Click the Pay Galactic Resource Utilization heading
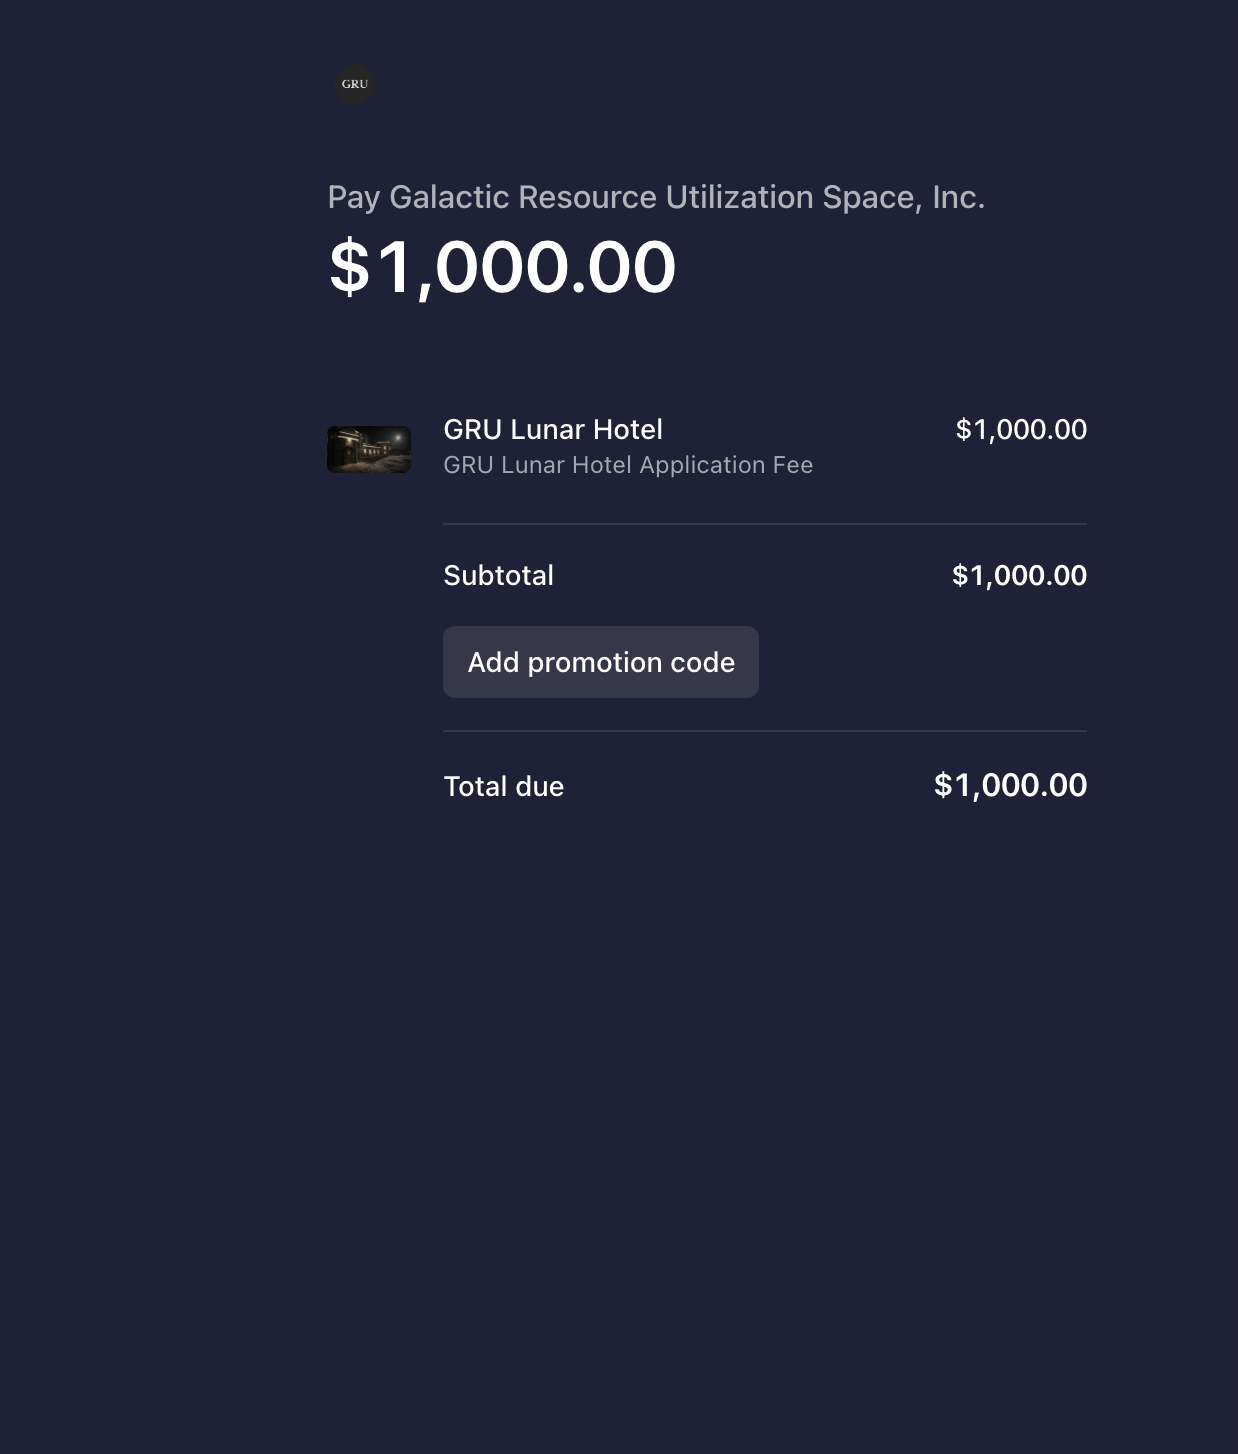Viewport: 1238px width, 1454px height. point(656,197)
